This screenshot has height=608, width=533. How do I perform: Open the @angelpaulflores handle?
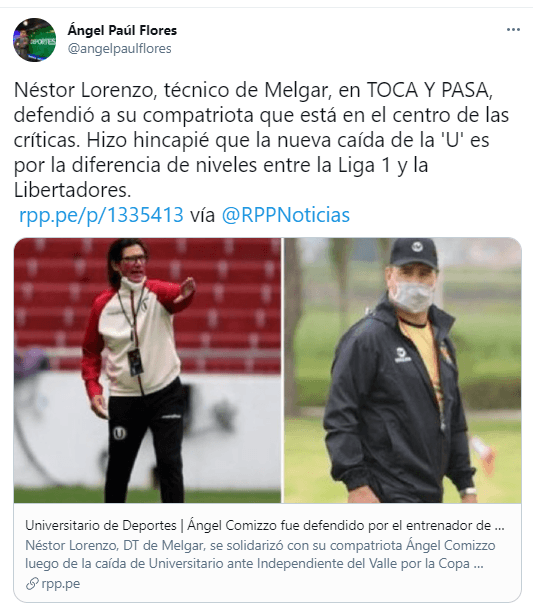pos(119,48)
